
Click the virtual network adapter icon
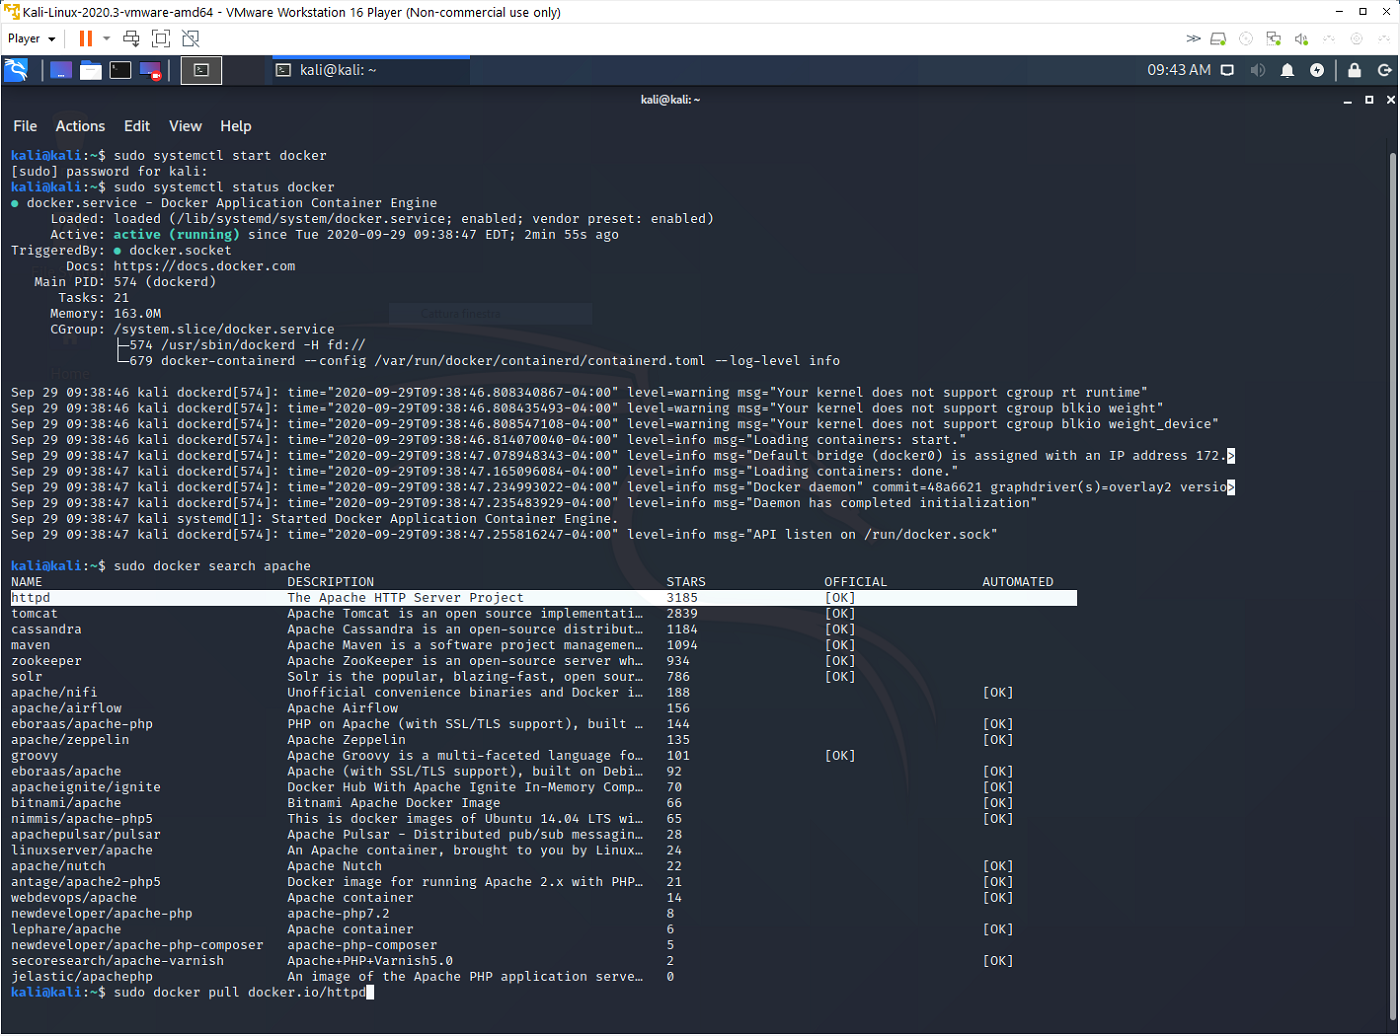(1273, 38)
